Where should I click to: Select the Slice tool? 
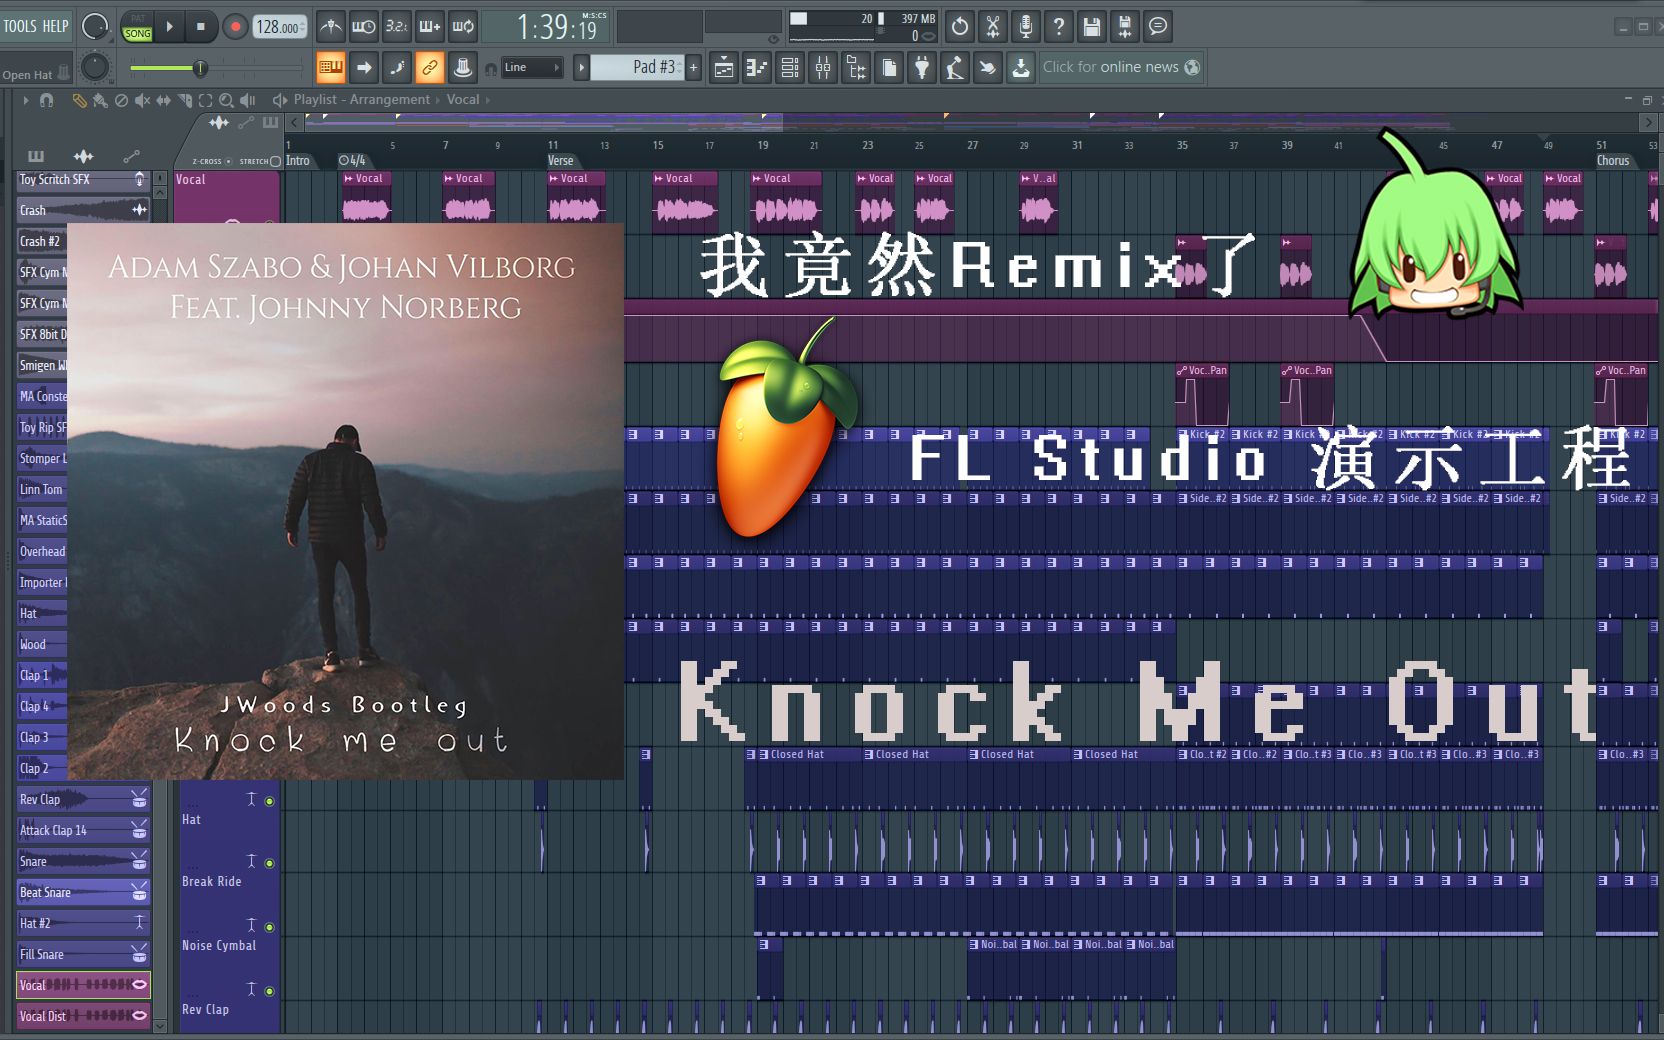coord(184,100)
